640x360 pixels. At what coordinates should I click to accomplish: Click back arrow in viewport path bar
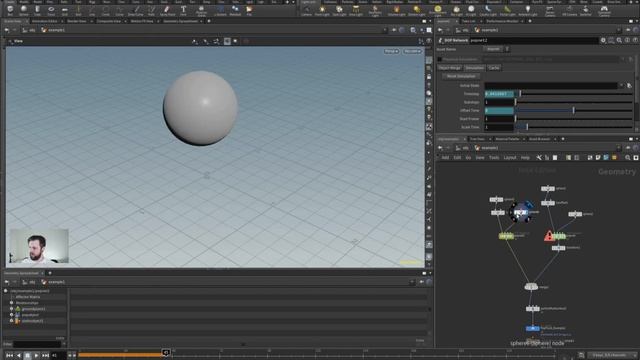pos(7,30)
